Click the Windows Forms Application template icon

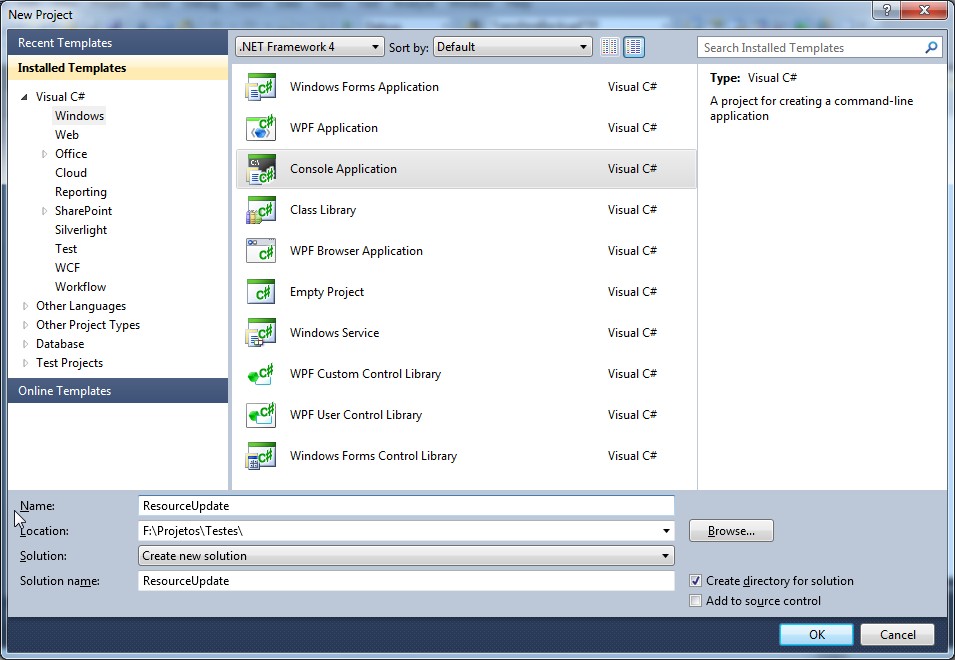click(x=261, y=87)
